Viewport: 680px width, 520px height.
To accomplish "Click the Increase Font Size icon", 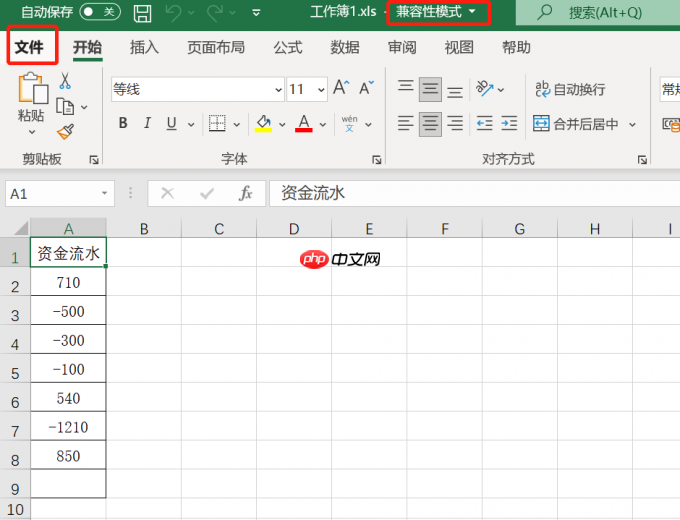I will coord(341,88).
